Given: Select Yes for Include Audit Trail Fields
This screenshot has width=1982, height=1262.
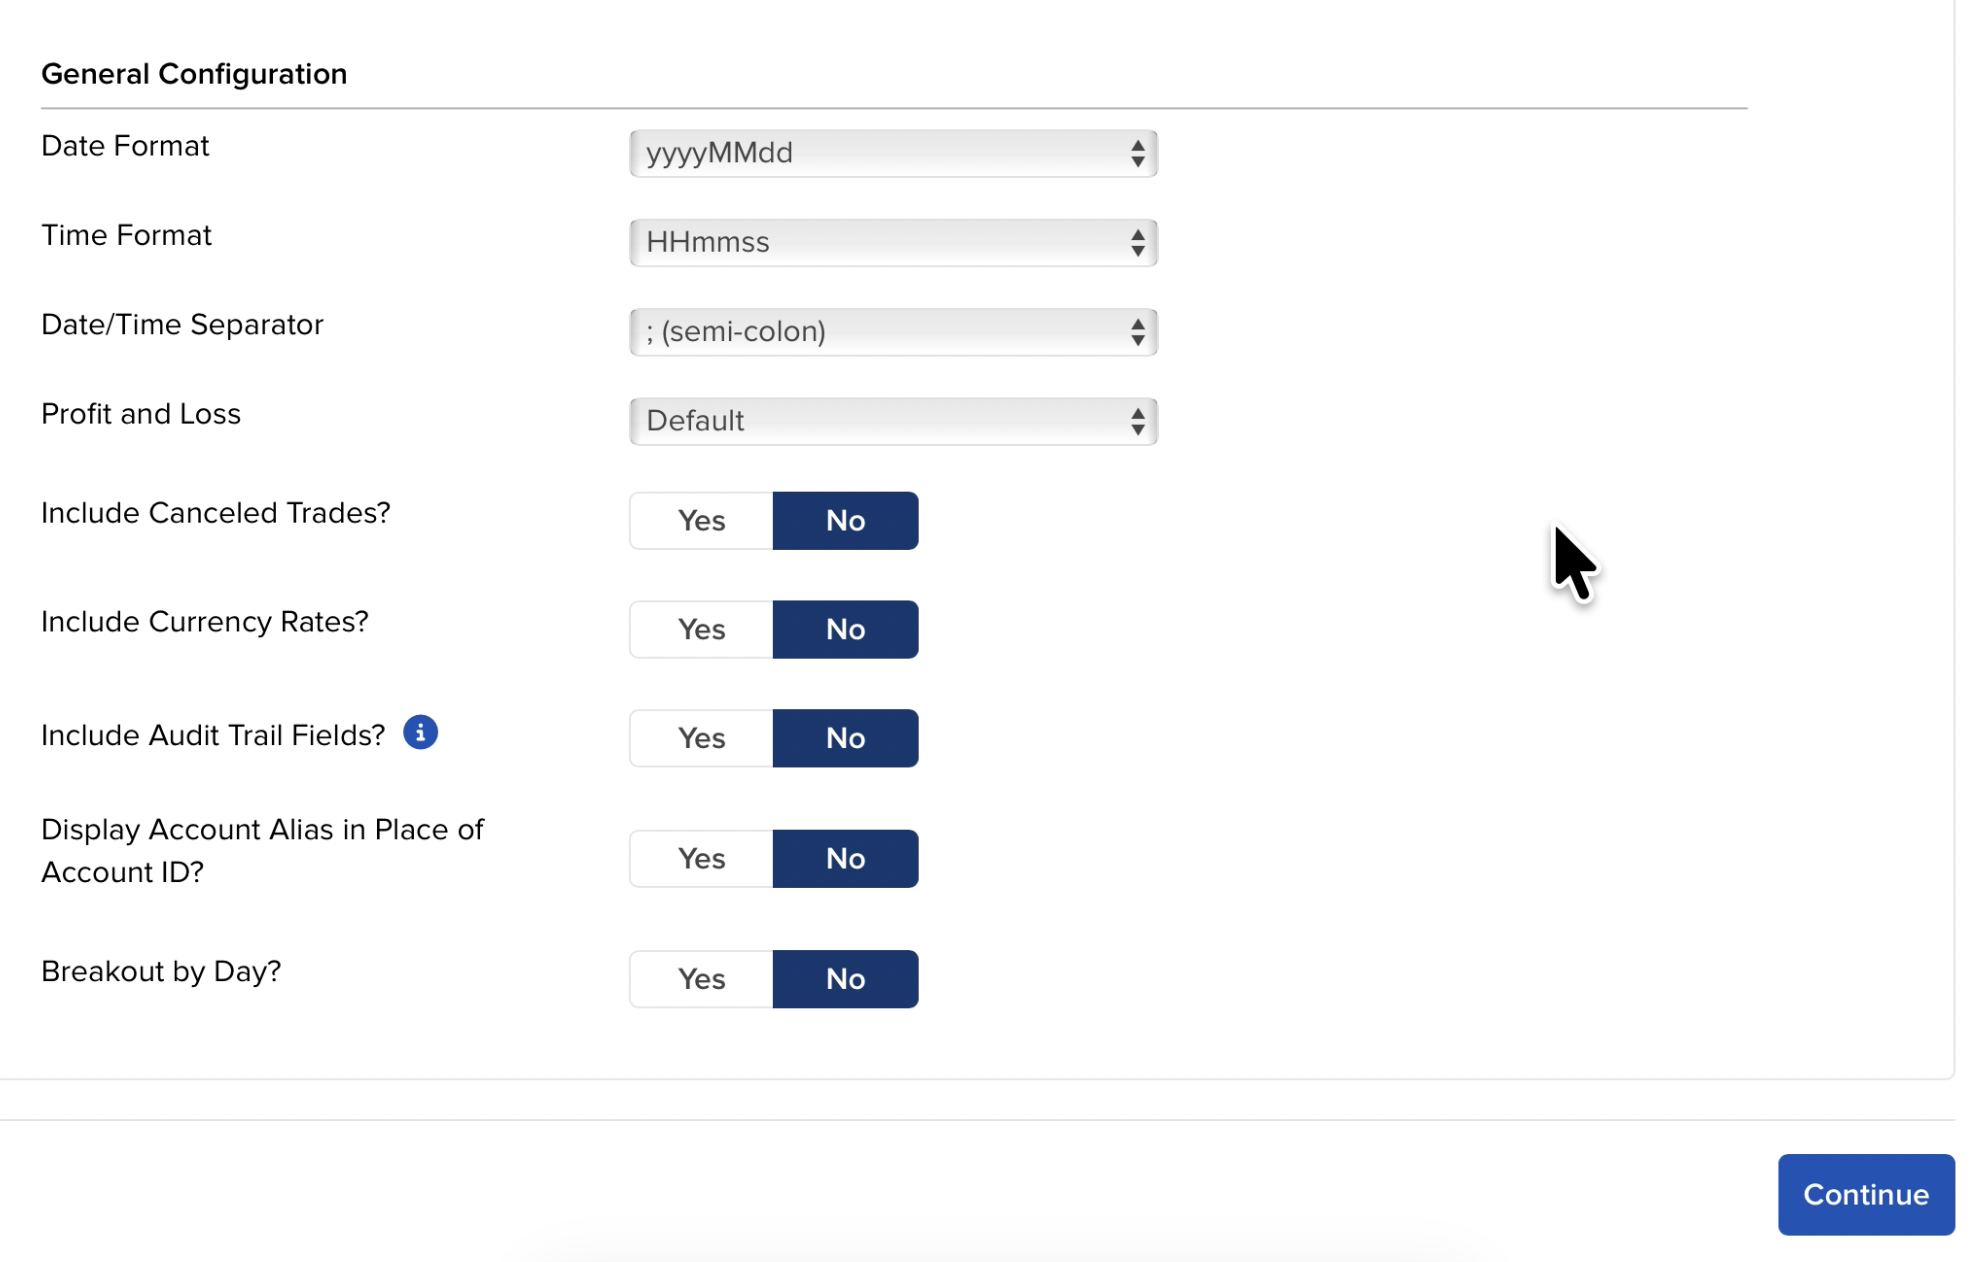Looking at the screenshot, I should tap(701, 738).
